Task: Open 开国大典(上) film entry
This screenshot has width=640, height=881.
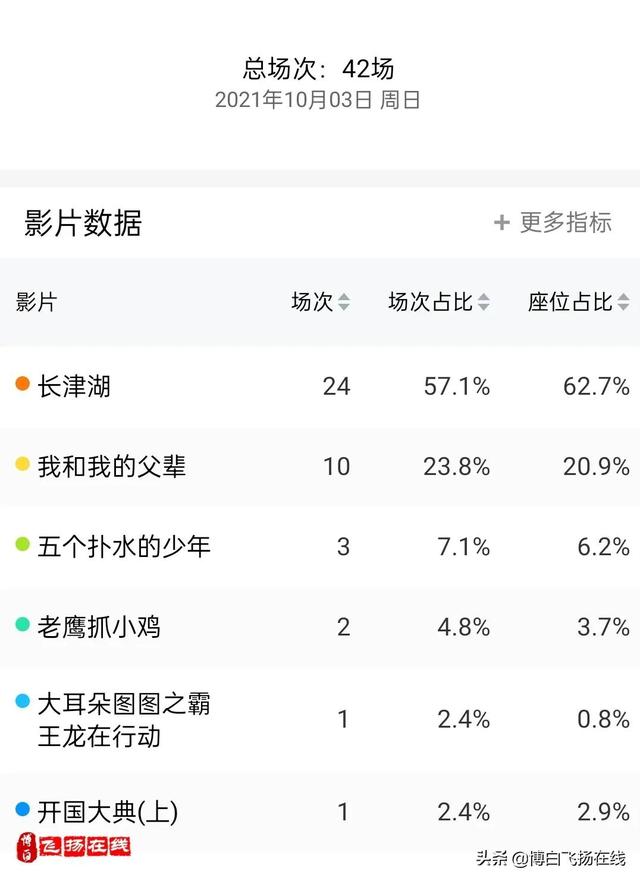Action: [108, 812]
